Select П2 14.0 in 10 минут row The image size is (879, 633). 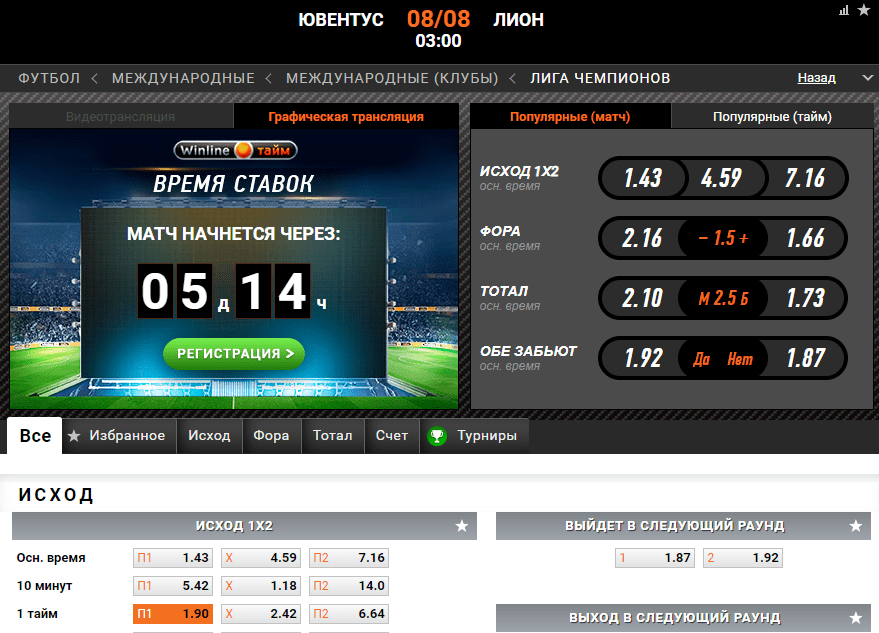coord(349,586)
